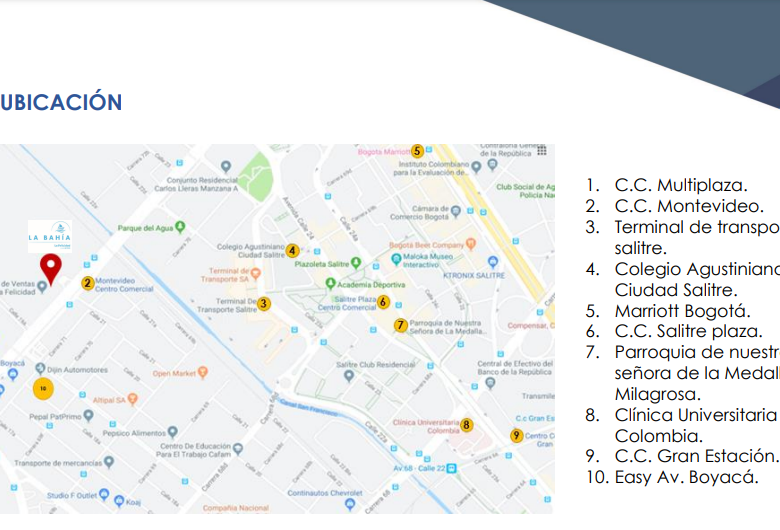Click the Studio F Outlet blue shopping pin

coord(104,494)
